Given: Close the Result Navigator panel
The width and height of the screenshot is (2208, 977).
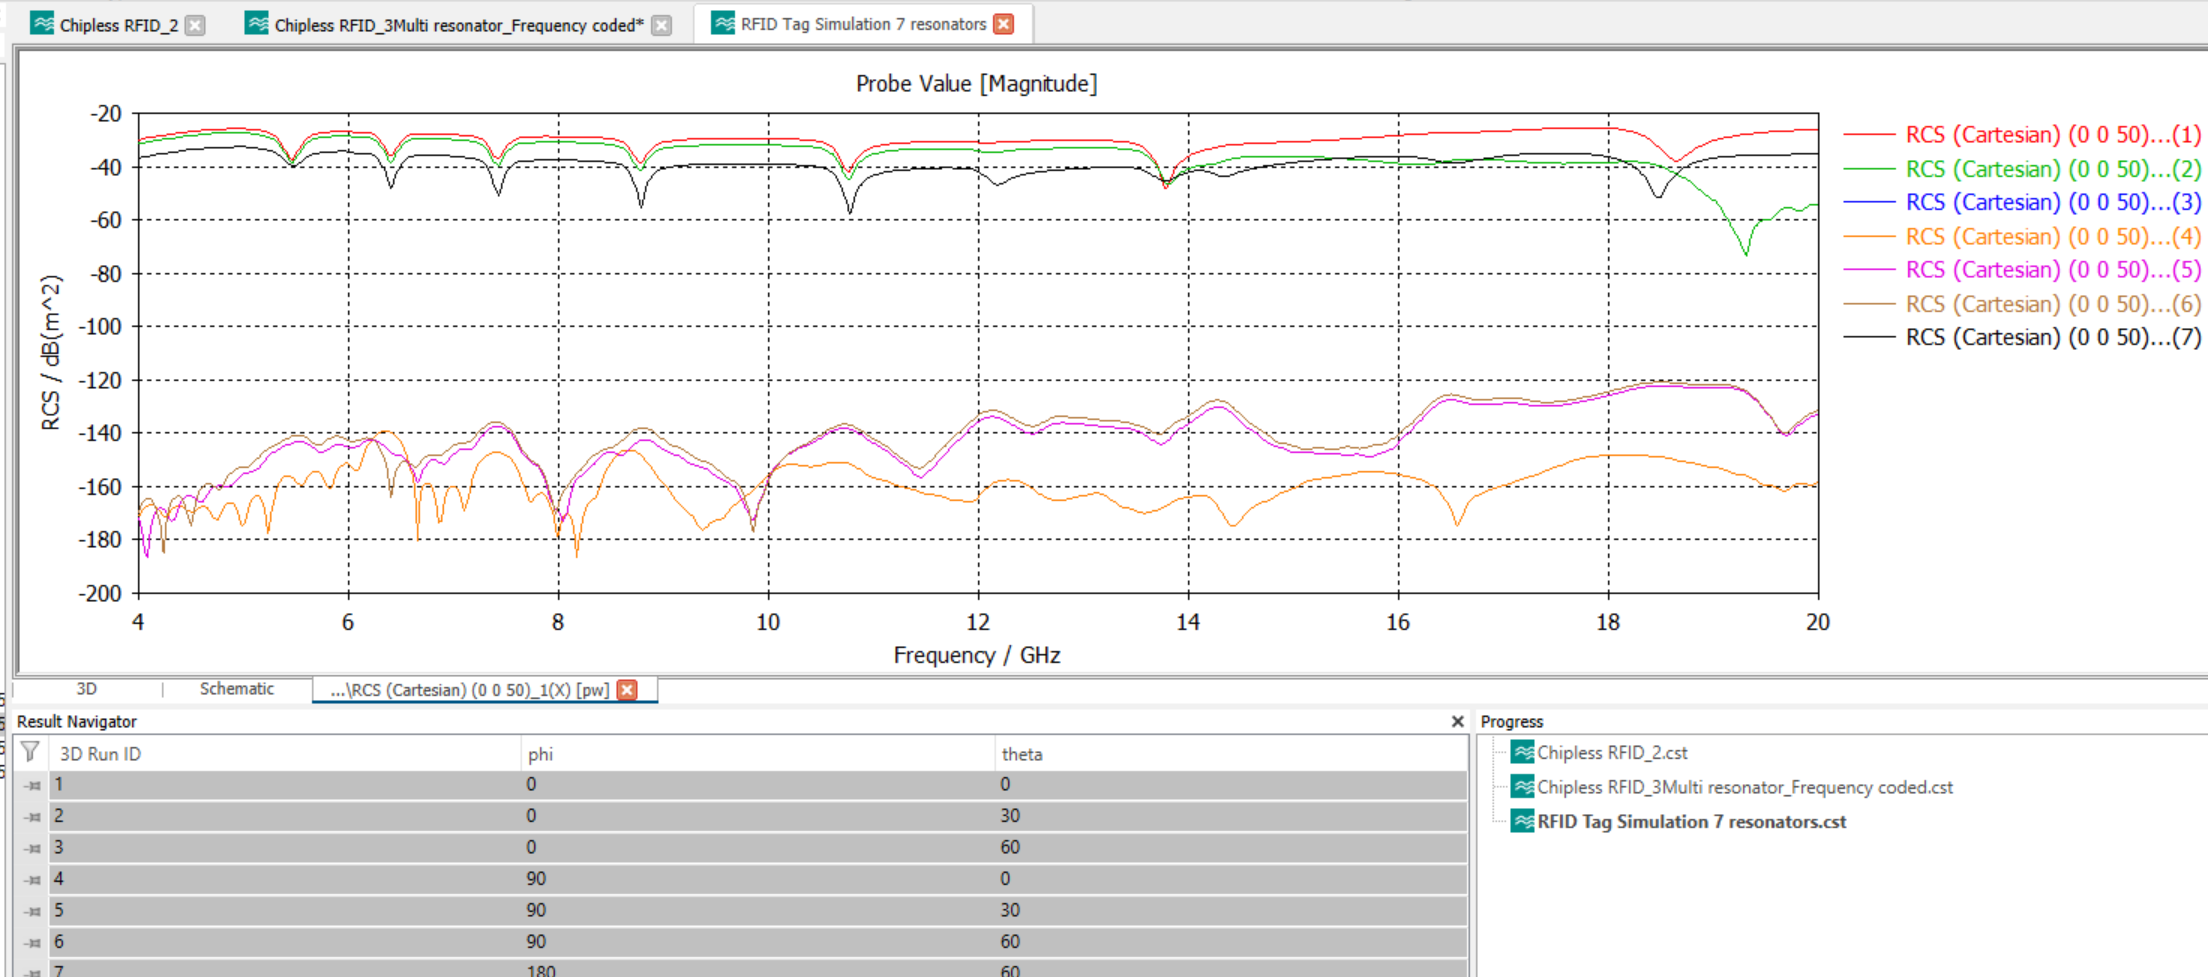Looking at the screenshot, I should (x=1457, y=721).
